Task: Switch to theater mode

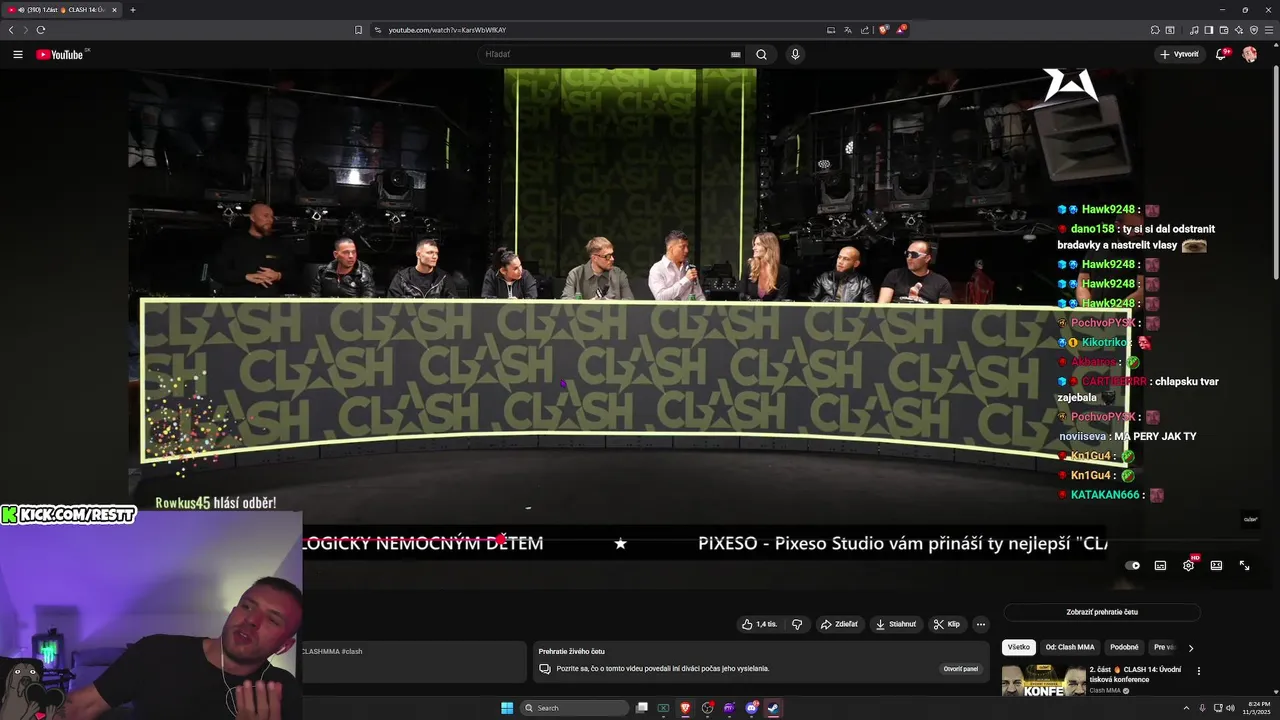Action: pos(1216,565)
